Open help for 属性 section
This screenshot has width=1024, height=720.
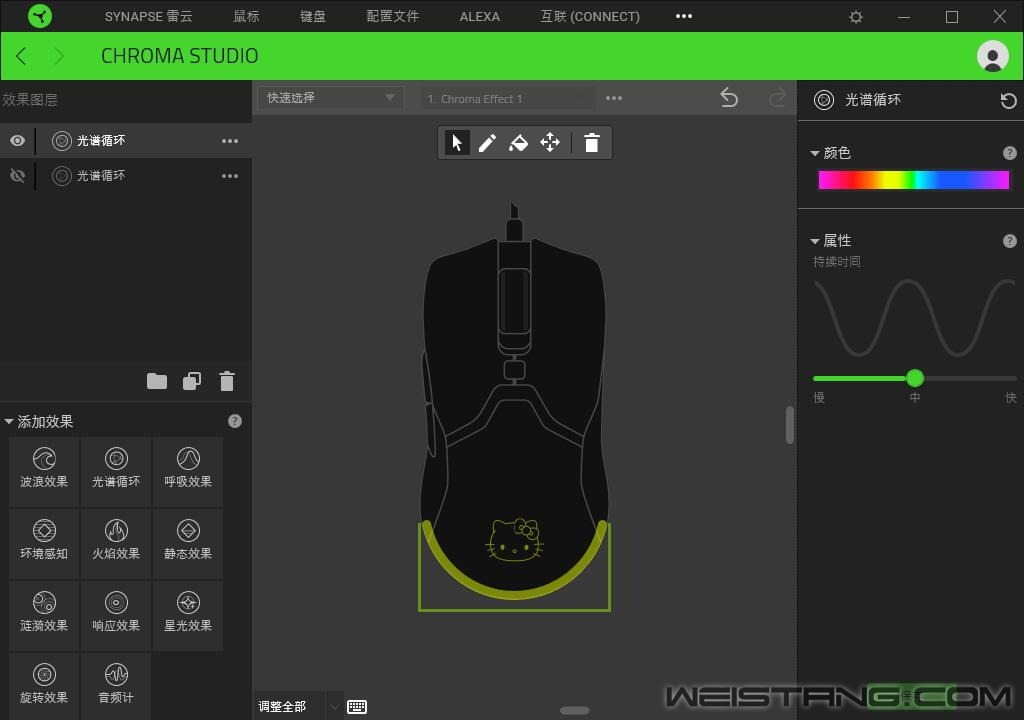click(x=1010, y=241)
